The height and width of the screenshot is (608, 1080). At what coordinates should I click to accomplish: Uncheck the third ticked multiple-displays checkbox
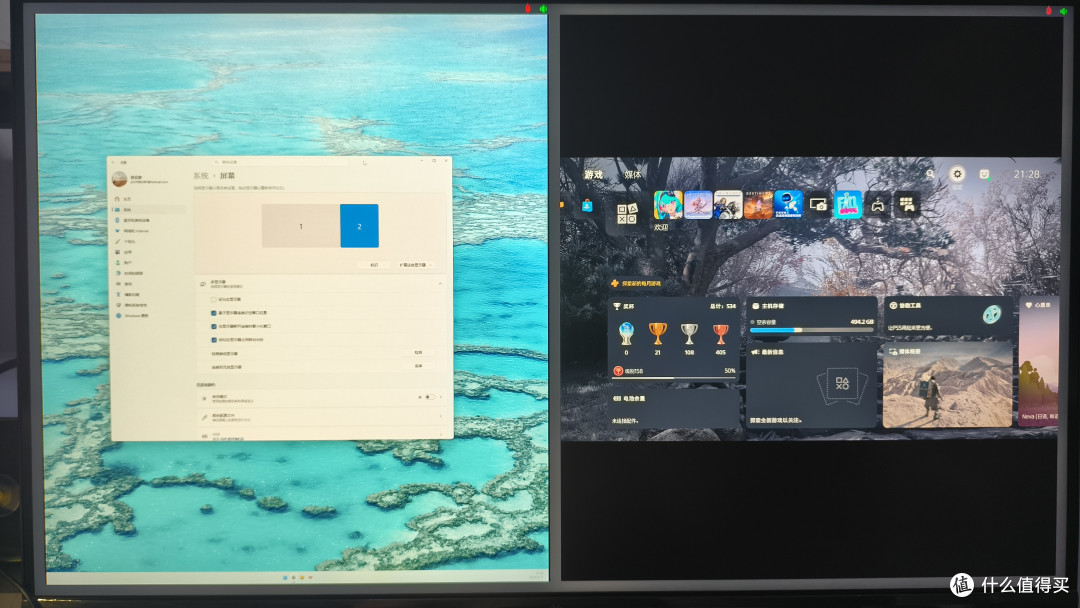(214, 339)
